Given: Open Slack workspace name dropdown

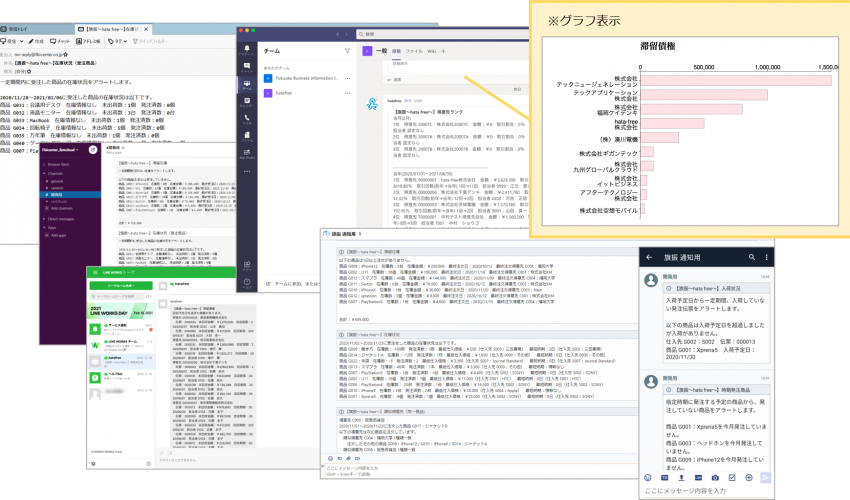Looking at the screenshot, I should pyautogui.click(x=60, y=150).
